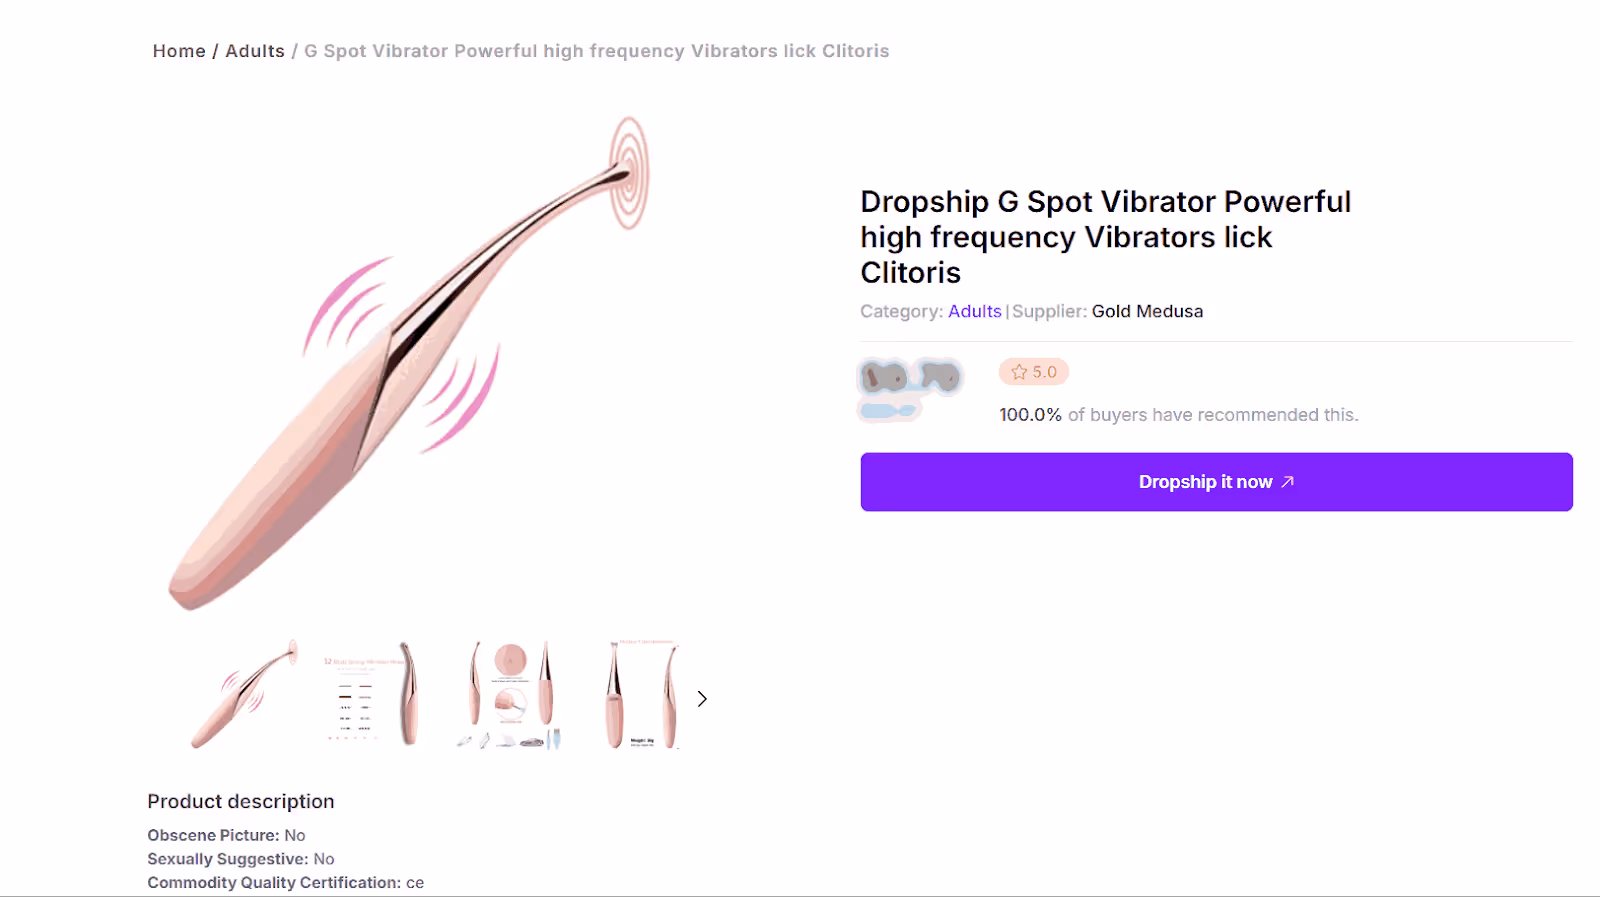Select the first product thumbnail with pink waves

point(241,694)
